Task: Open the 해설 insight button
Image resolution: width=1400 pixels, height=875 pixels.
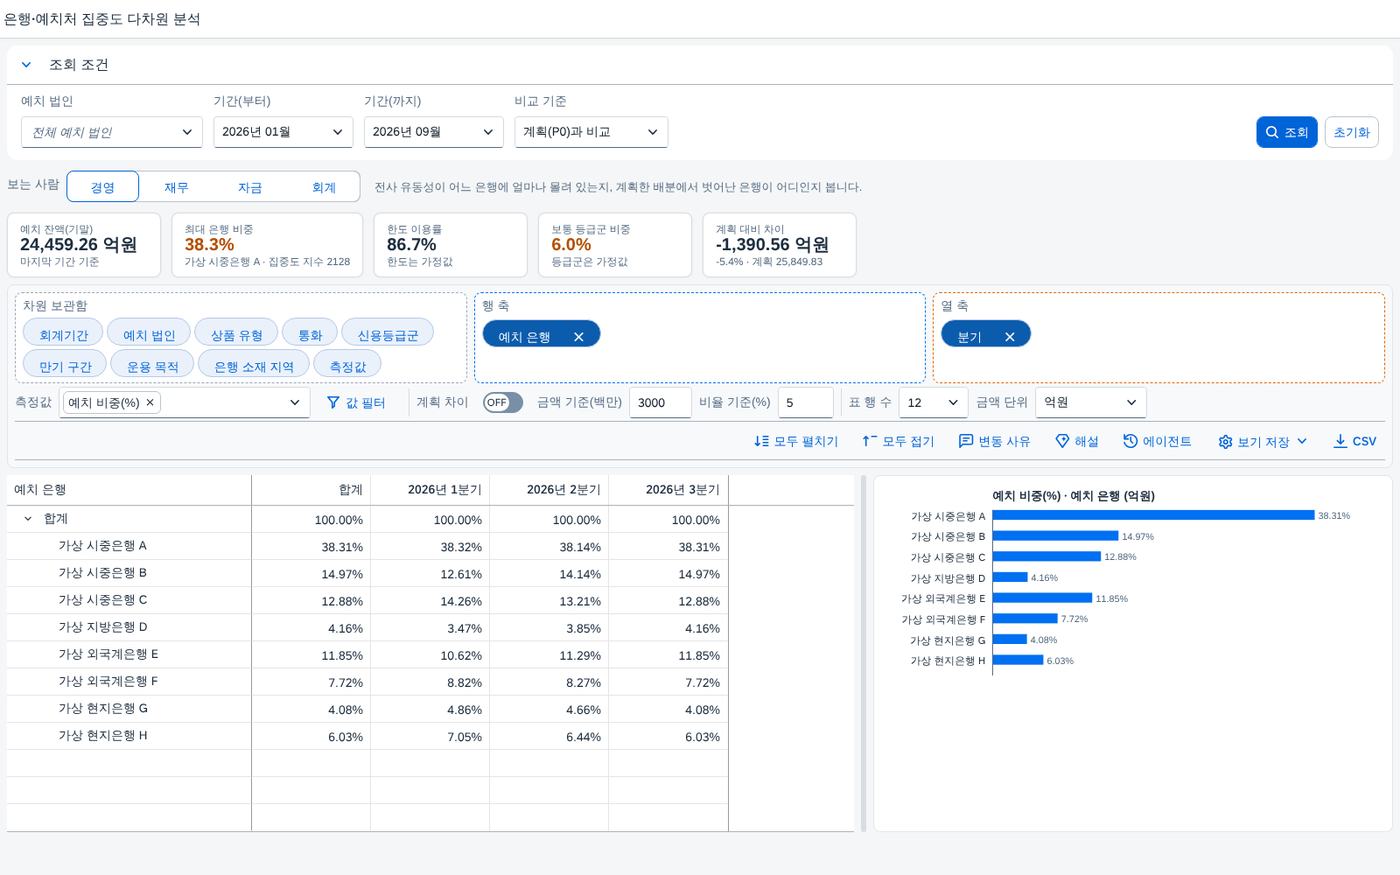Action: (1077, 441)
